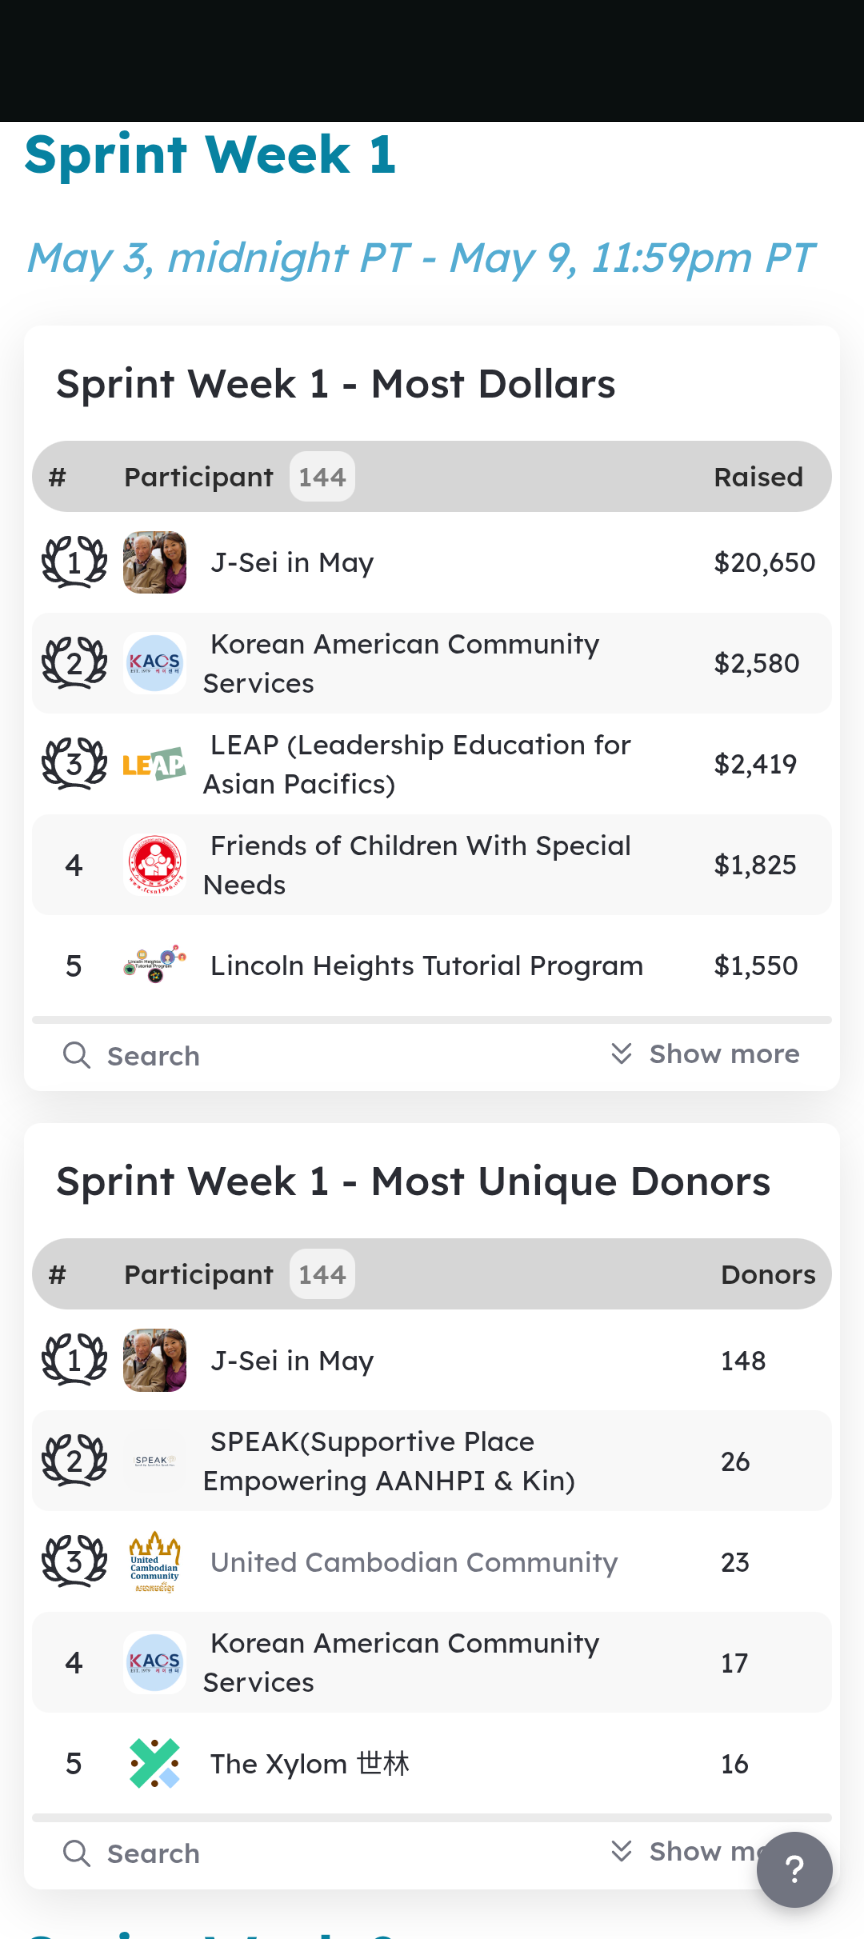Viewport: 864px width, 1939px height.
Task: Click J-Sei photo thumbnail in Unique Donors
Action: coord(155,1360)
